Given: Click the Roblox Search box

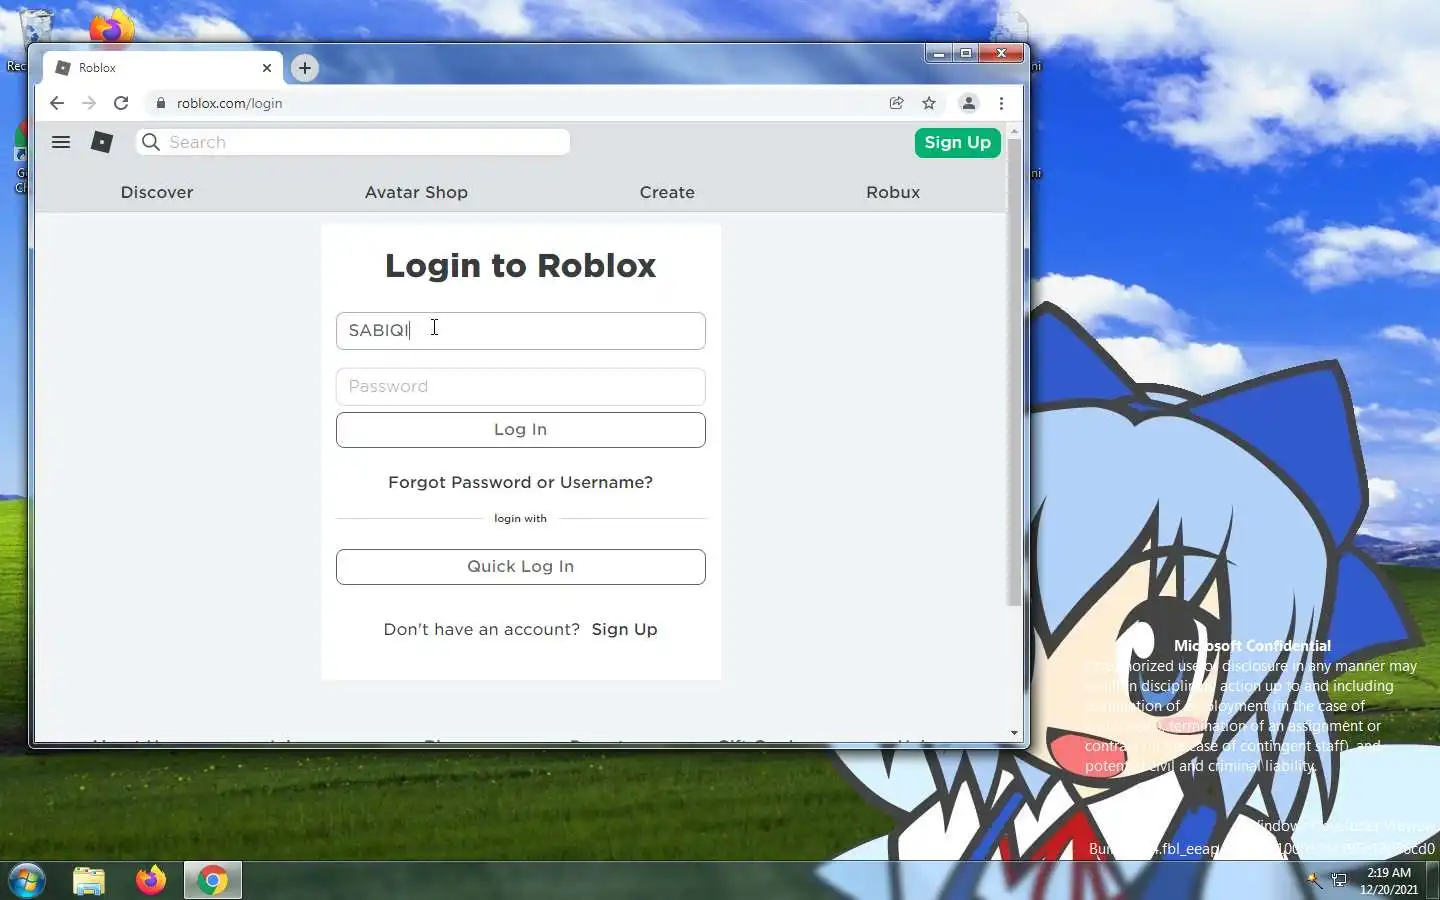Looking at the screenshot, I should pyautogui.click(x=353, y=142).
